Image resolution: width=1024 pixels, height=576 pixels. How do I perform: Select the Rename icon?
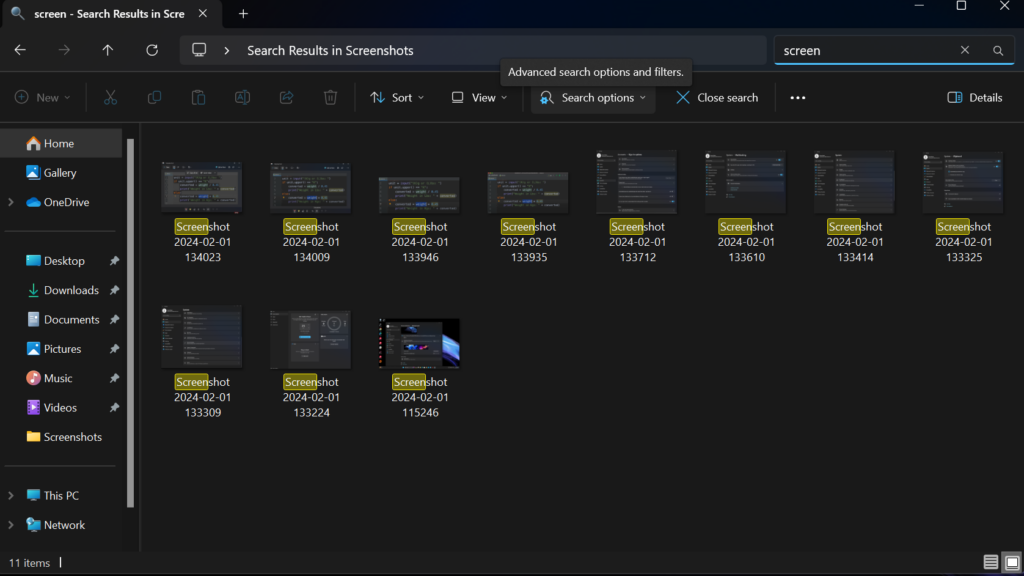(x=242, y=97)
